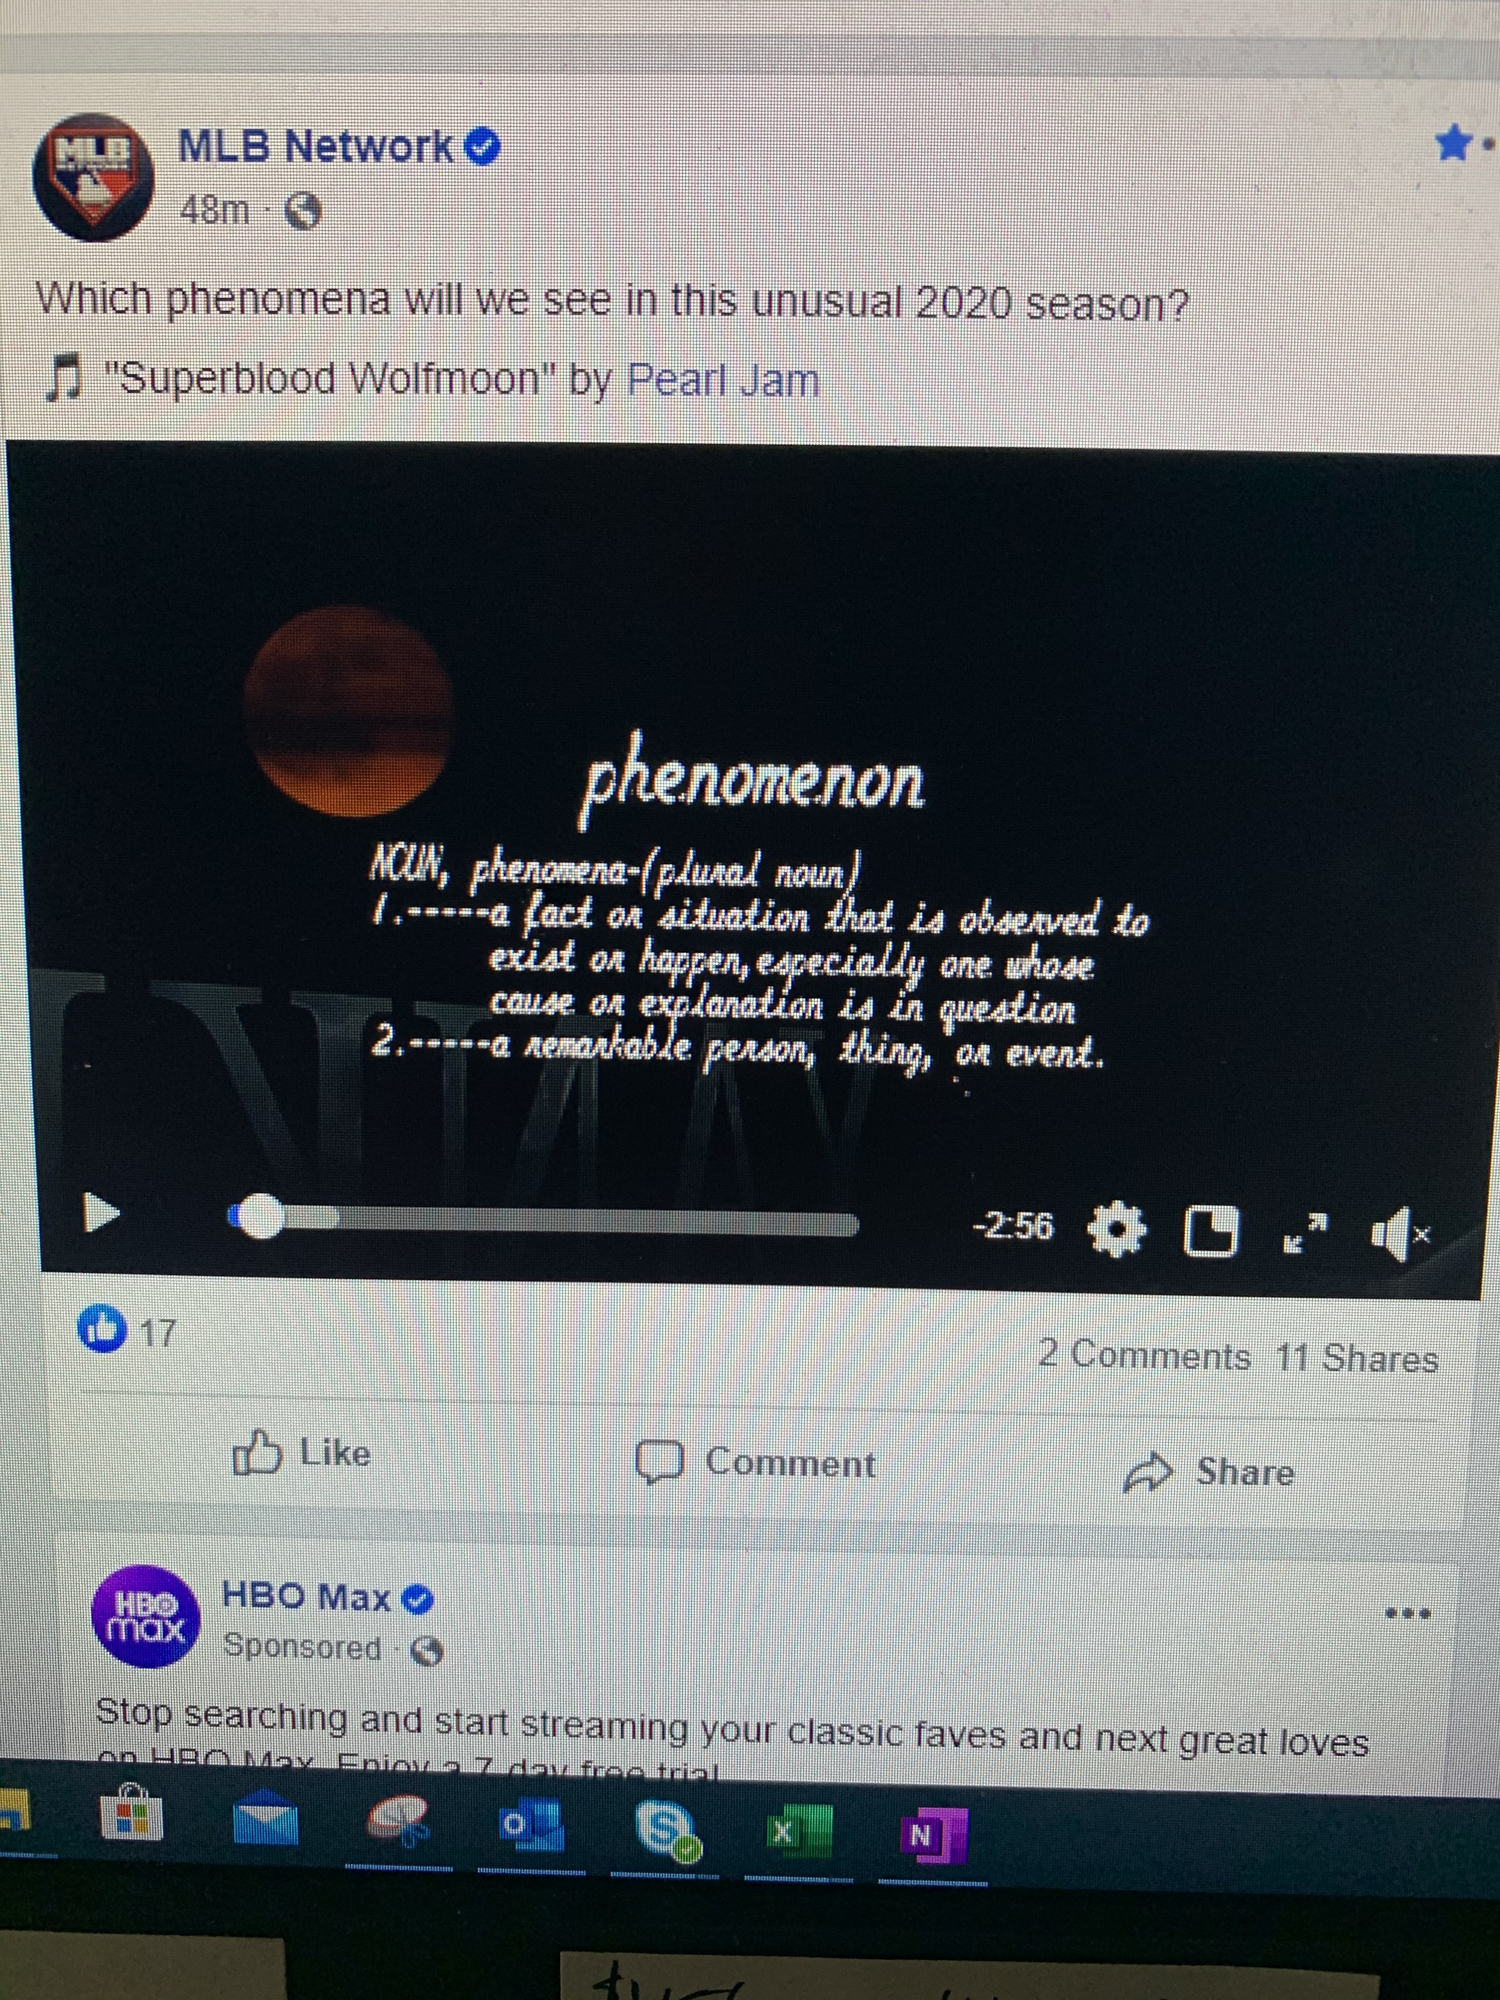This screenshot has height=2000, width=1500.
Task: Share the MLB Network post
Action: (1209, 1472)
